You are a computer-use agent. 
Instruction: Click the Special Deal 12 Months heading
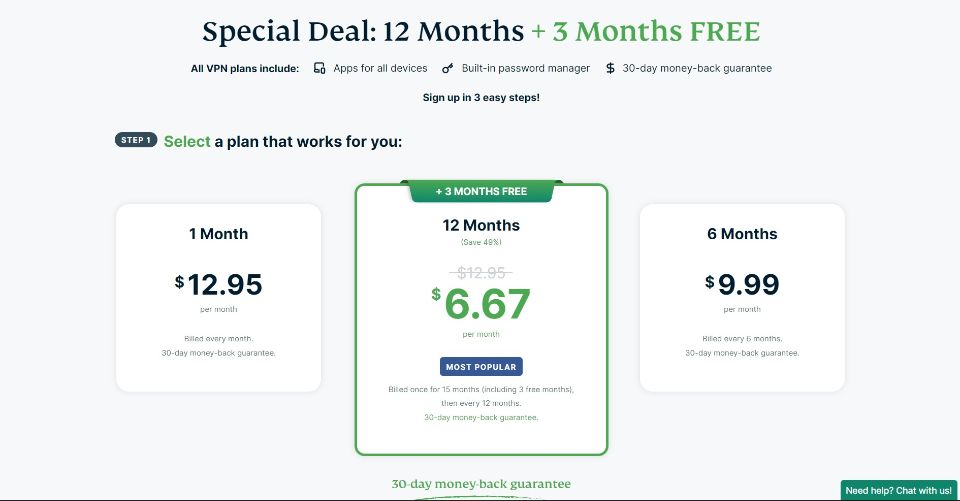click(363, 31)
